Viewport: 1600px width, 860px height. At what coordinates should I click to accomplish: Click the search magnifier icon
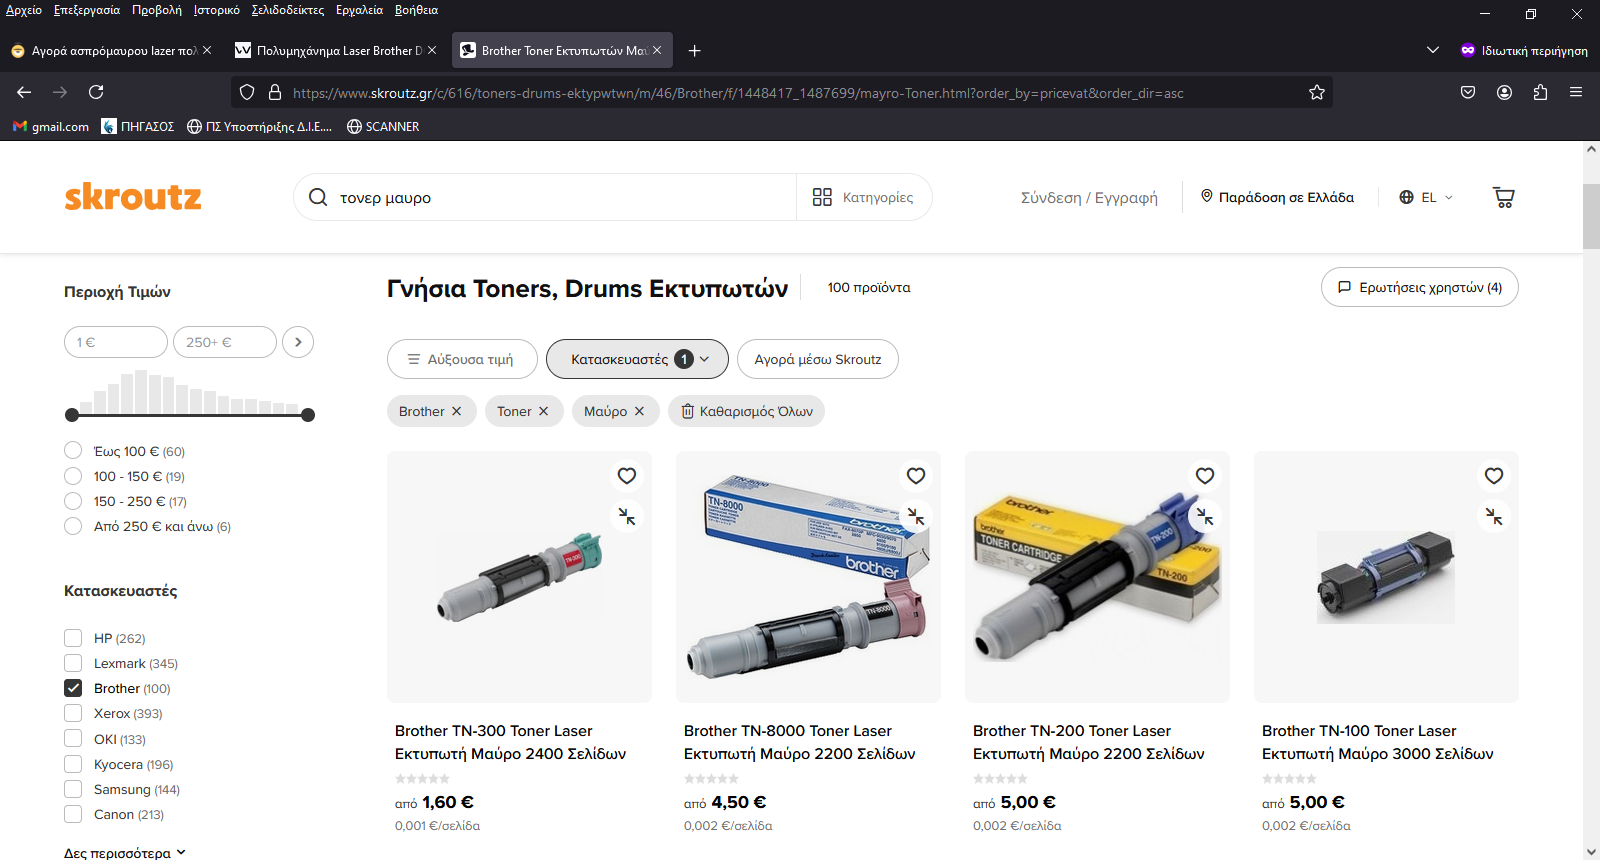[318, 197]
